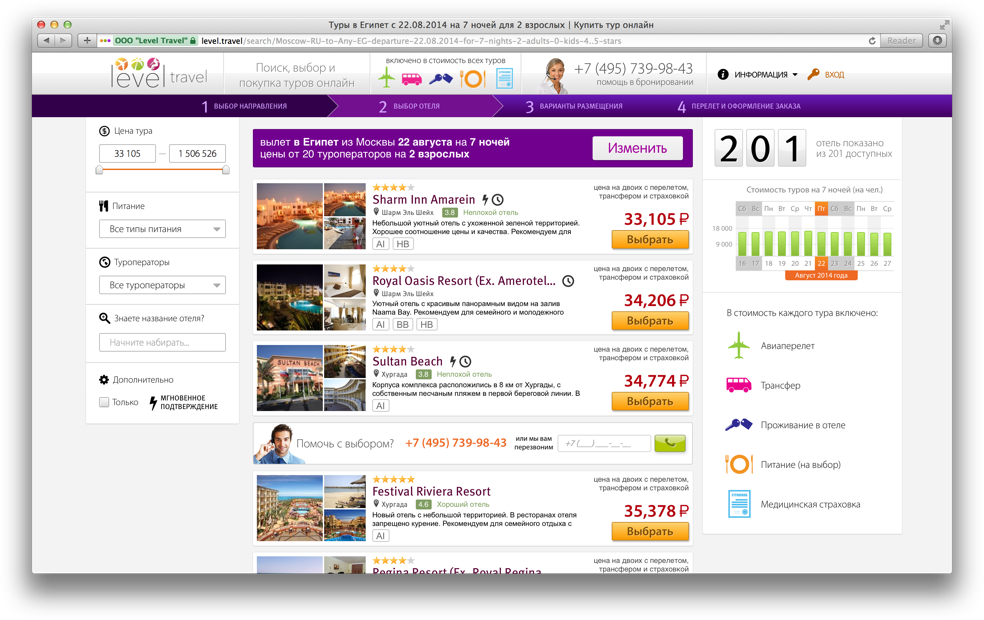Screen dimensions: 984x620
Task: Click the AI meal tag on Sultan Beach
Action: [x=380, y=406]
